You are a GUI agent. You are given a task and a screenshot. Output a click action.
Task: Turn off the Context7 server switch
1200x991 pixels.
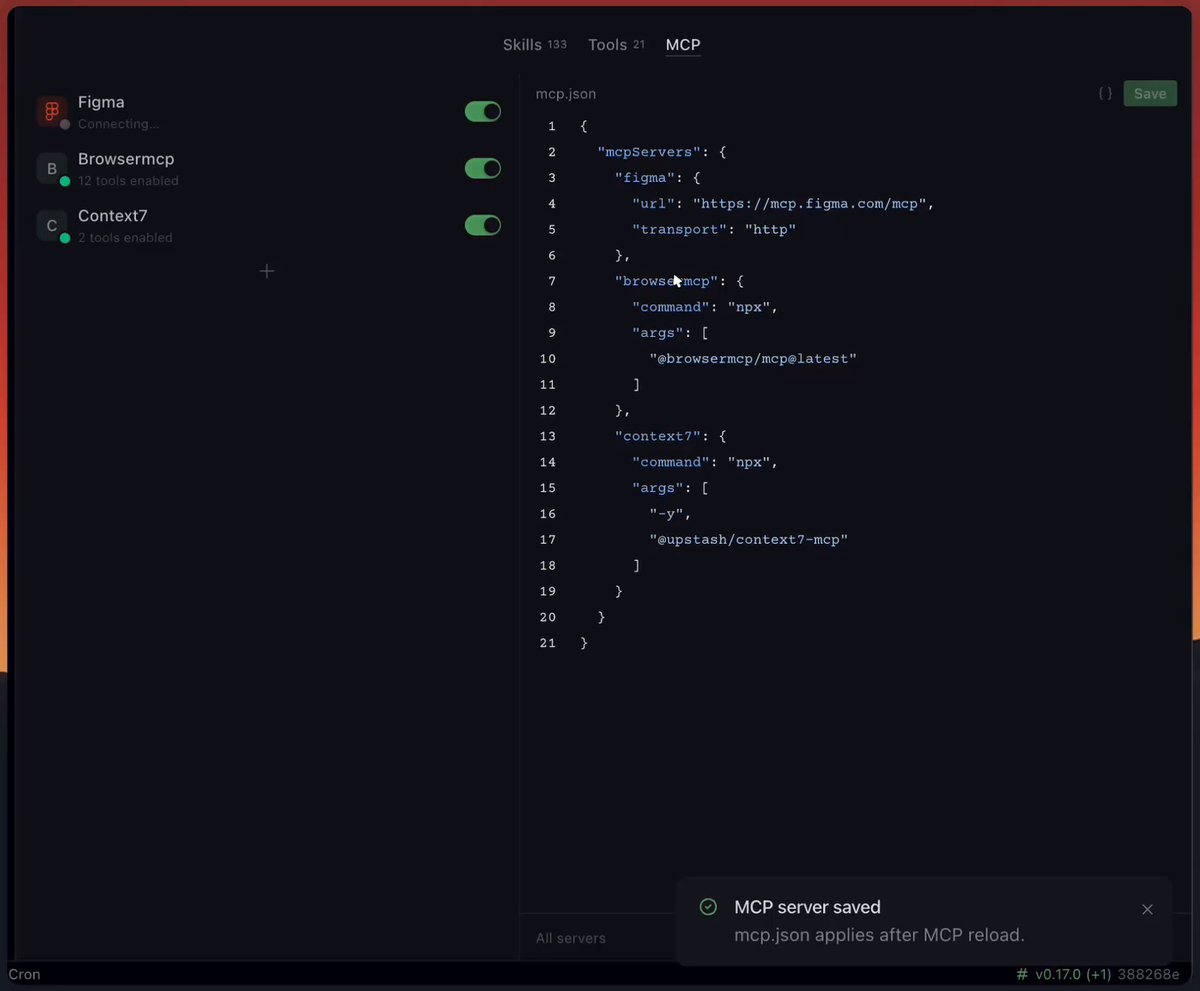[483, 226]
